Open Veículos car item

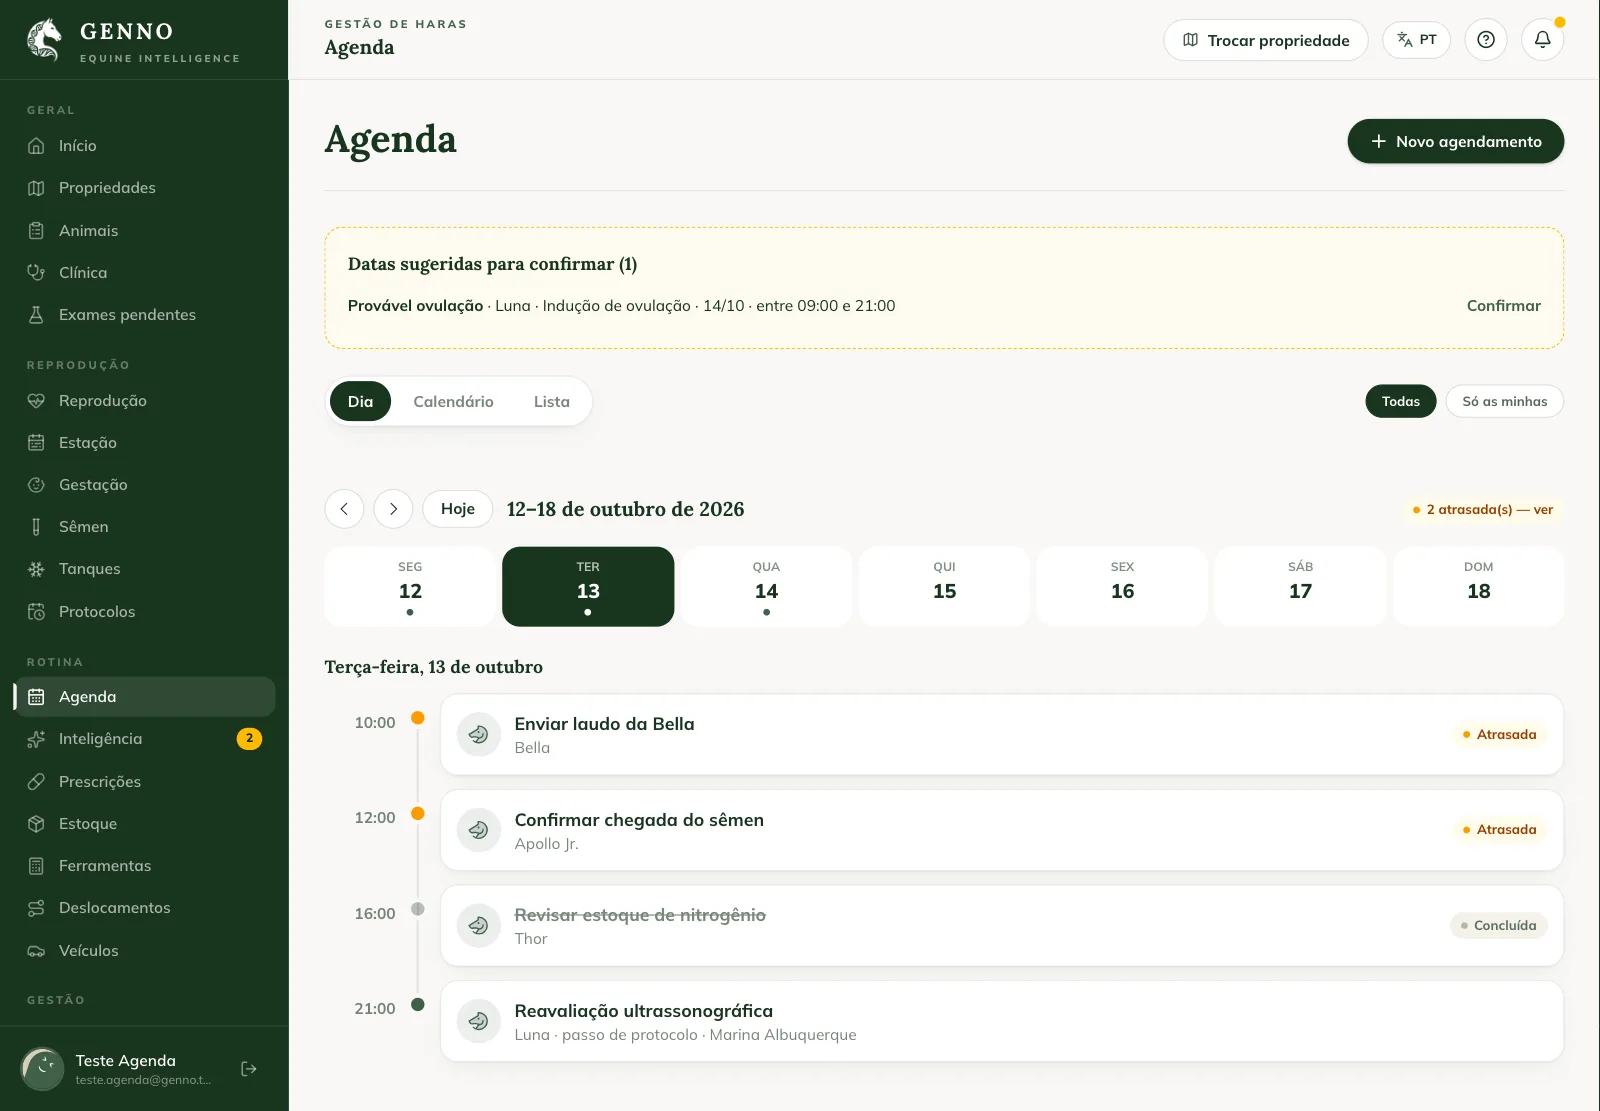144,951
